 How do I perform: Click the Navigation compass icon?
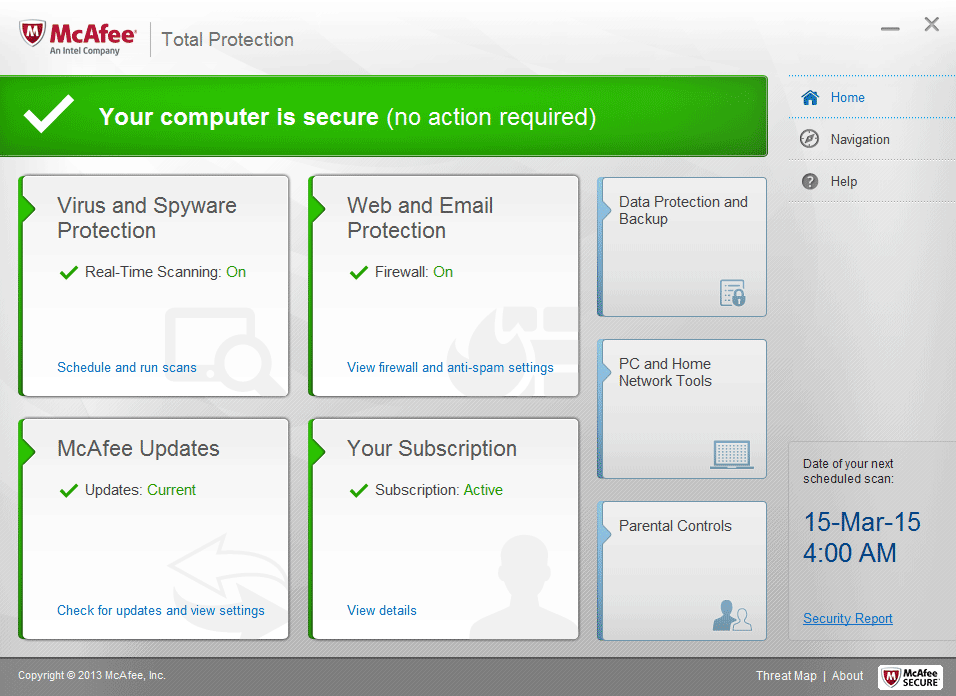click(x=810, y=139)
